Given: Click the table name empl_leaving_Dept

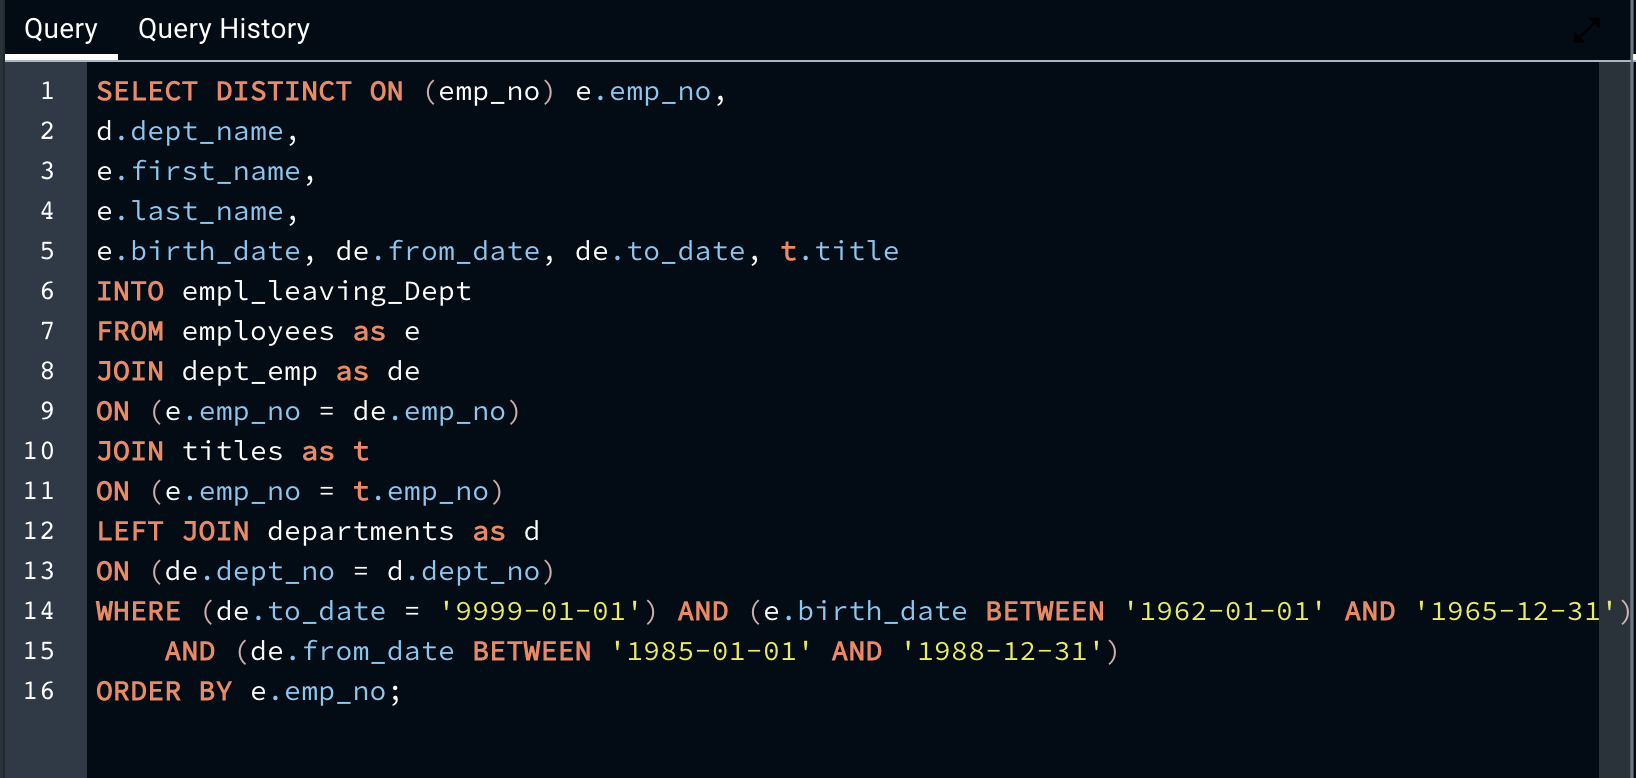Looking at the screenshot, I should (x=326, y=291).
